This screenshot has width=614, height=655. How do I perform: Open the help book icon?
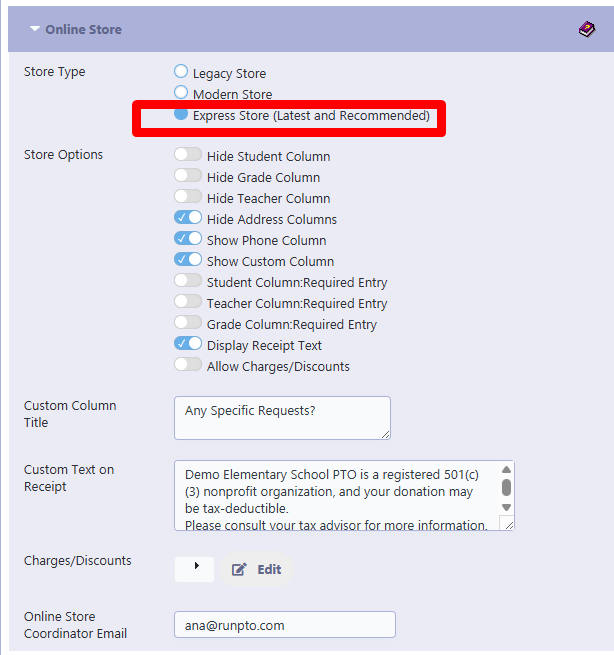pyautogui.click(x=587, y=29)
